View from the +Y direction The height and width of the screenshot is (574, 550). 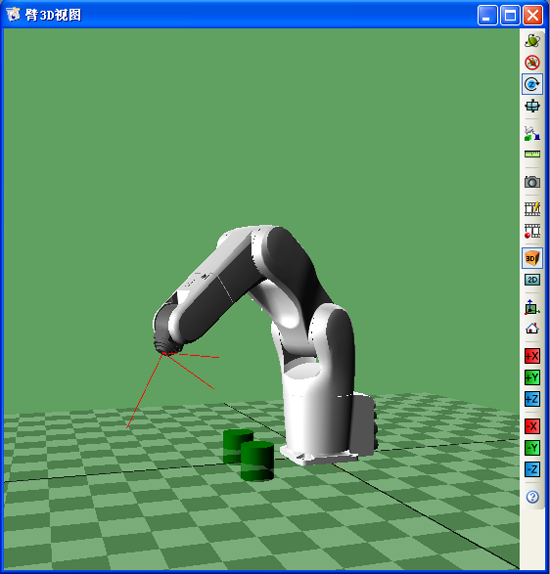532,377
